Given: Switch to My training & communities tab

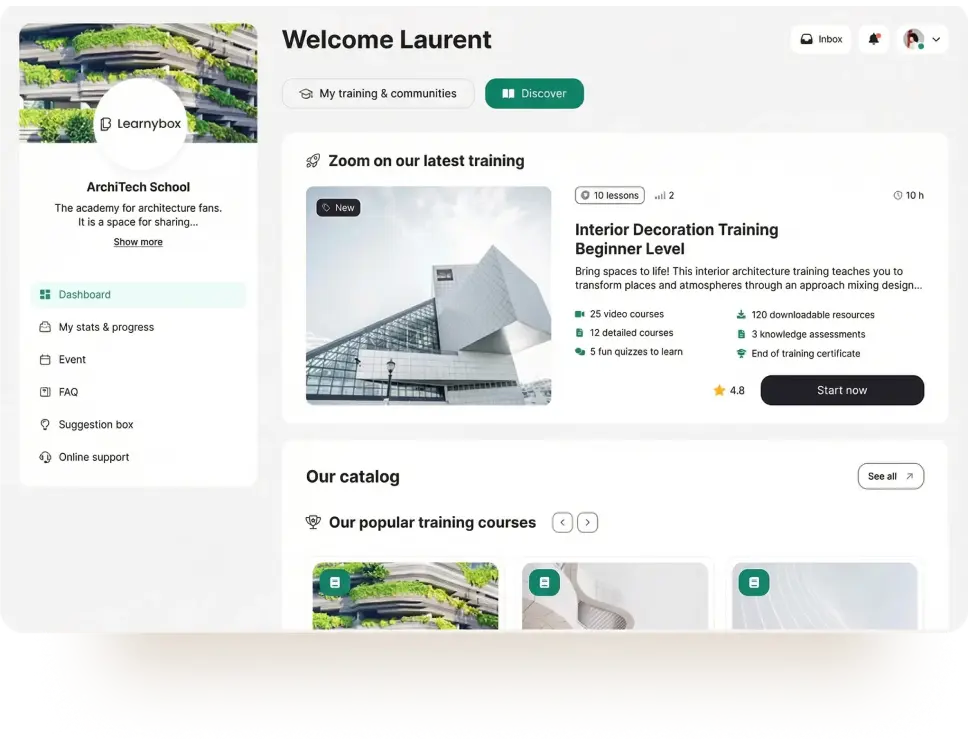Looking at the screenshot, I should tap(378, 93).
